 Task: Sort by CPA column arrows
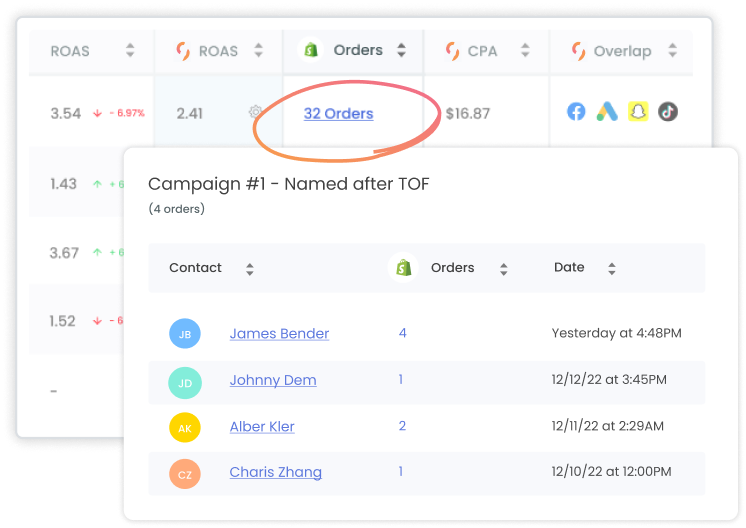[525, 50]
